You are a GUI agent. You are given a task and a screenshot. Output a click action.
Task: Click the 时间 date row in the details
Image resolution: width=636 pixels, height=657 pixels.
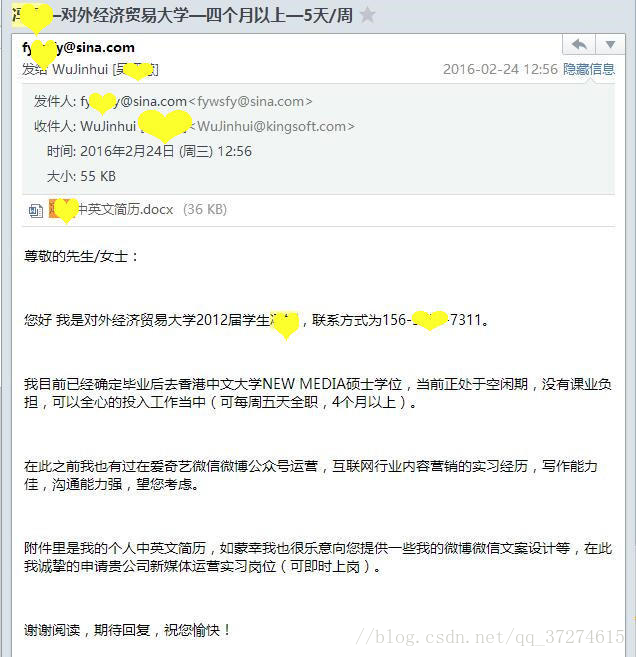tap(149, 151)
